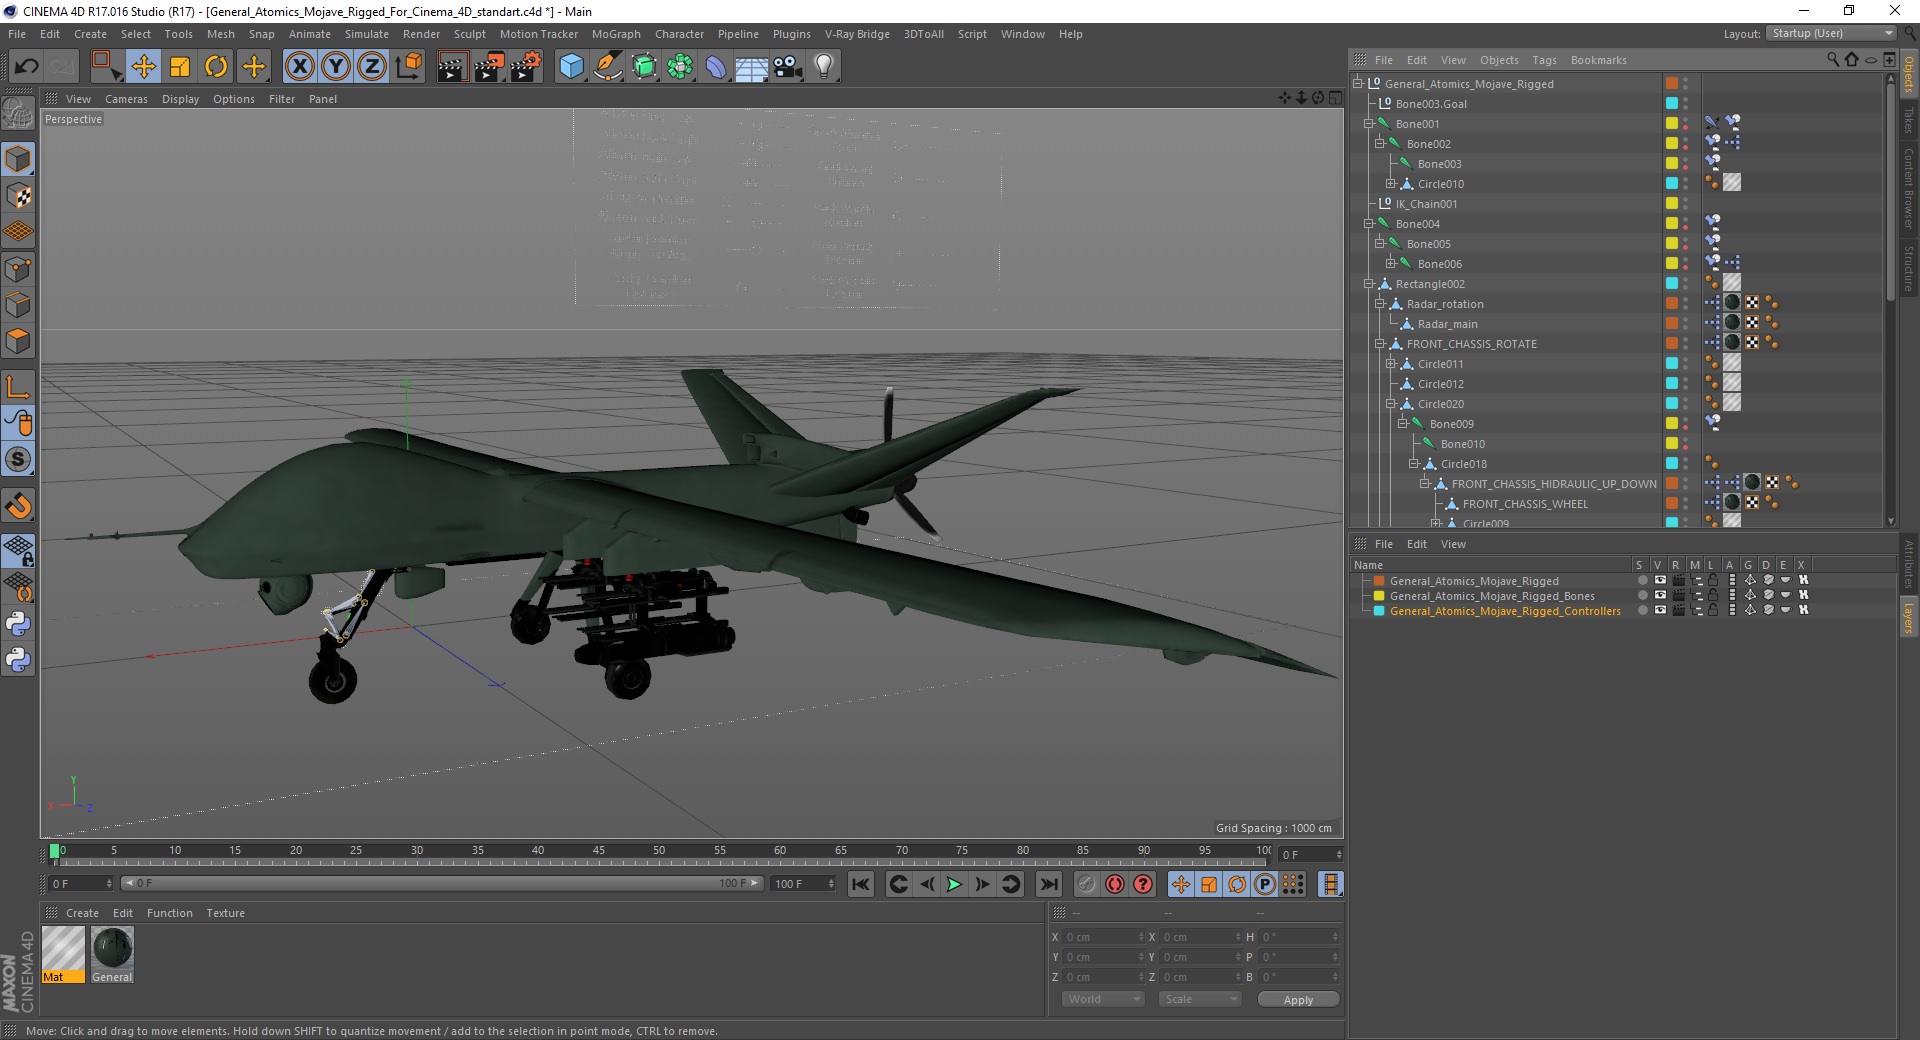Image resolution: width=1920 pixels, height=1040 pixels.
Task: Click the Undo arrow icon
Action: pyautogui.click(x=26, y=67)
